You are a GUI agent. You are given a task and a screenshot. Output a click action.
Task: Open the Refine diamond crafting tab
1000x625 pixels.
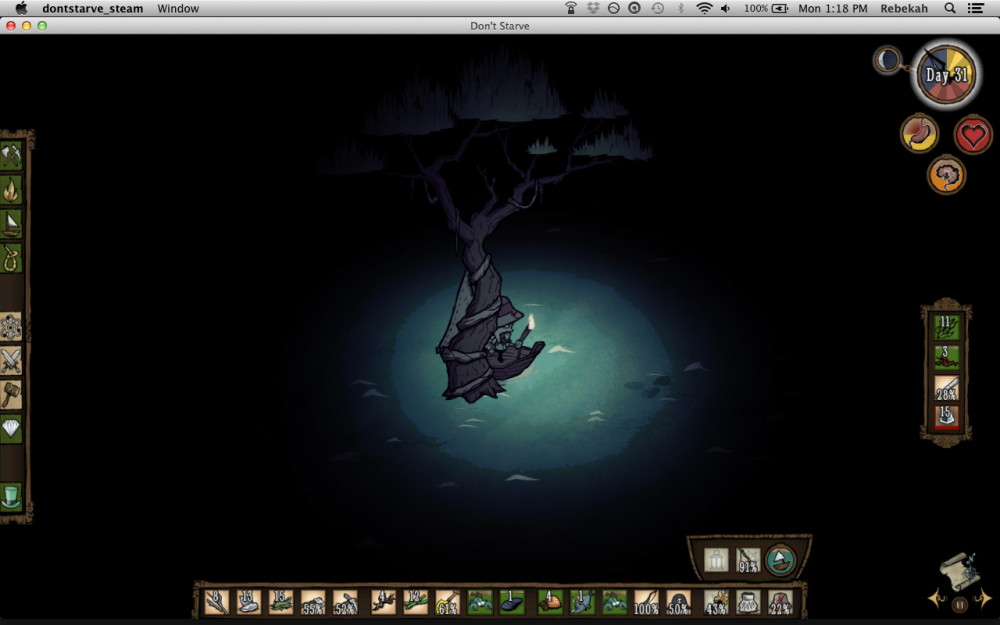11,429
